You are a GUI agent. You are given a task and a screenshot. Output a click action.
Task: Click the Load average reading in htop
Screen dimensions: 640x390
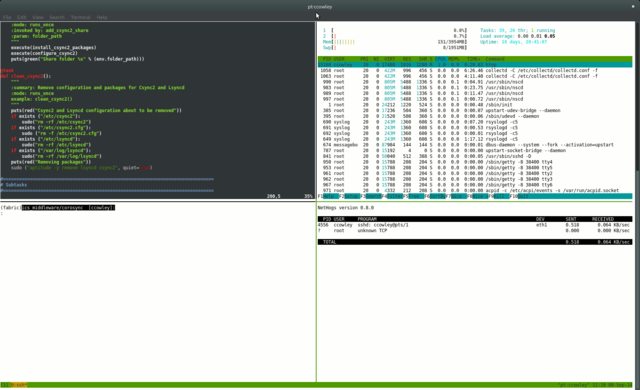pos(517,36)
